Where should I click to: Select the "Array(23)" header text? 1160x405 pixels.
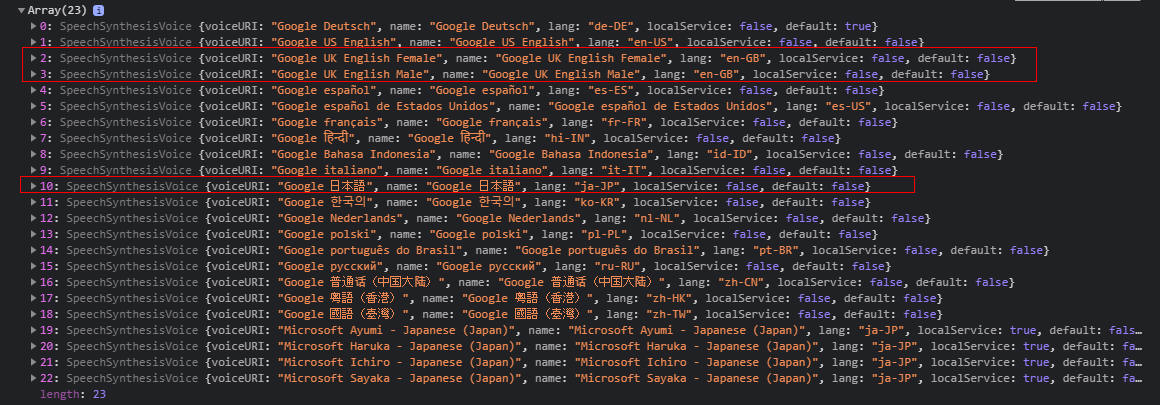click(x=58, y=11)
